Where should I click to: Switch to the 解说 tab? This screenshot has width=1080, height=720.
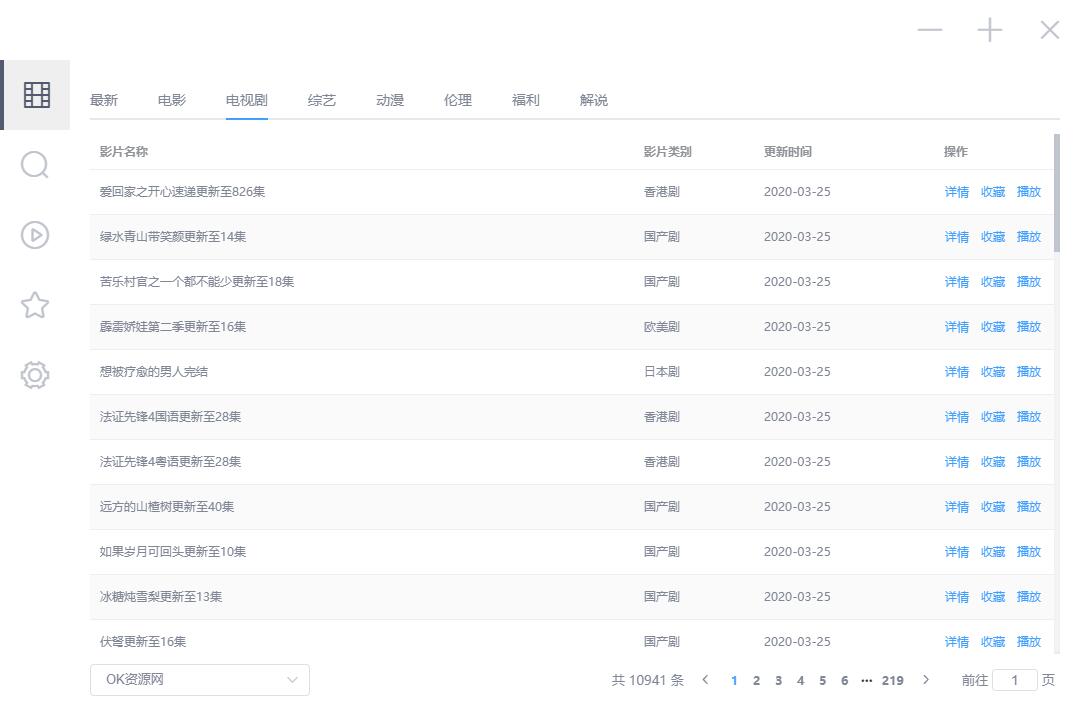593,99
